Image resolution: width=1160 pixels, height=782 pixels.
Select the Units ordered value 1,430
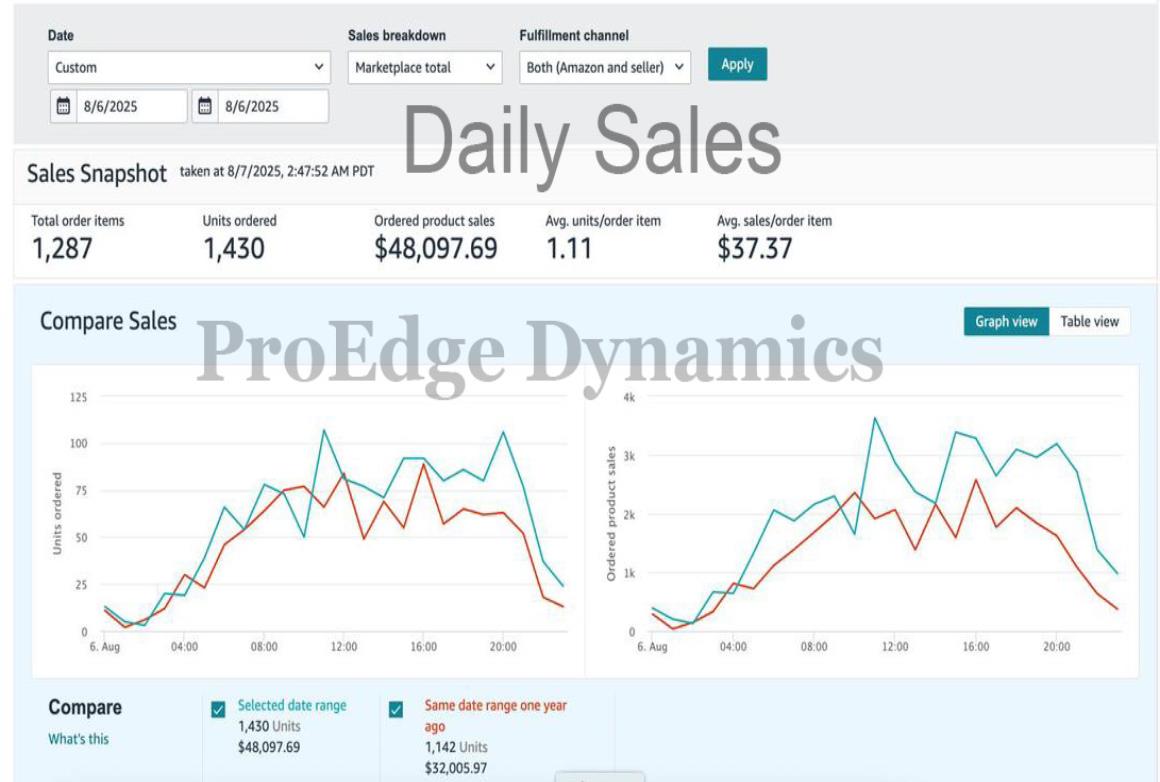234,248
